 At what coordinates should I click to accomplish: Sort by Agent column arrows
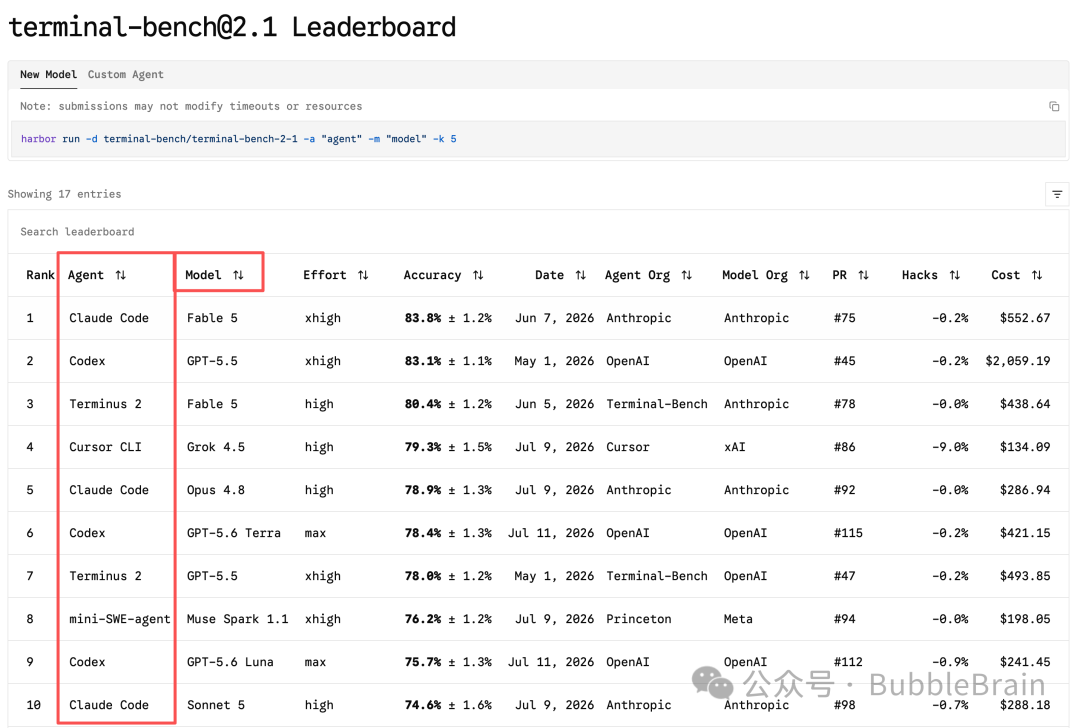[121, 275]
